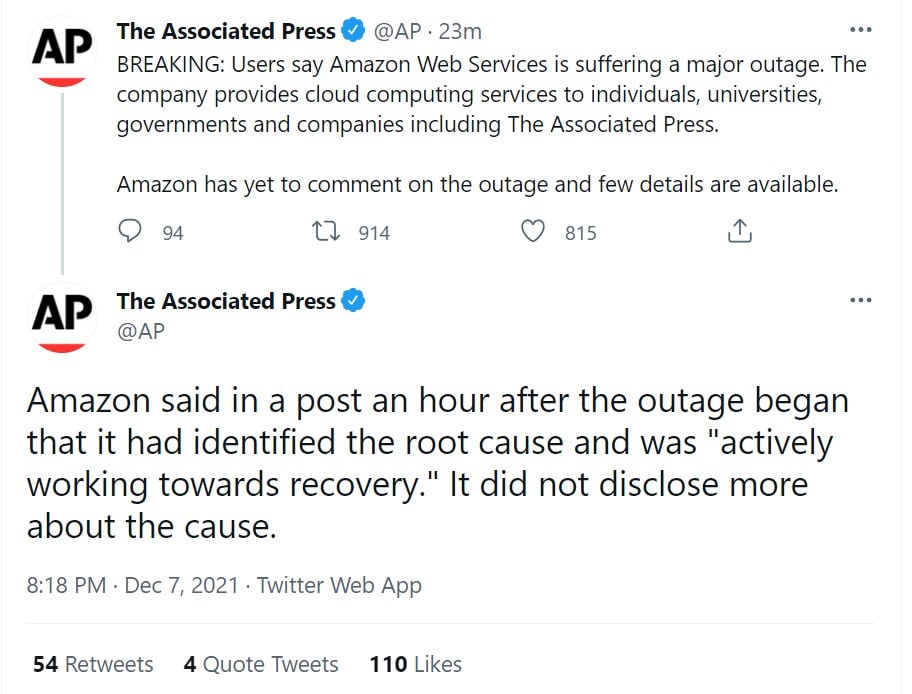Open more options on the second tweet
Viewport: 912px width, 694px height.
[x=861, y=300]
